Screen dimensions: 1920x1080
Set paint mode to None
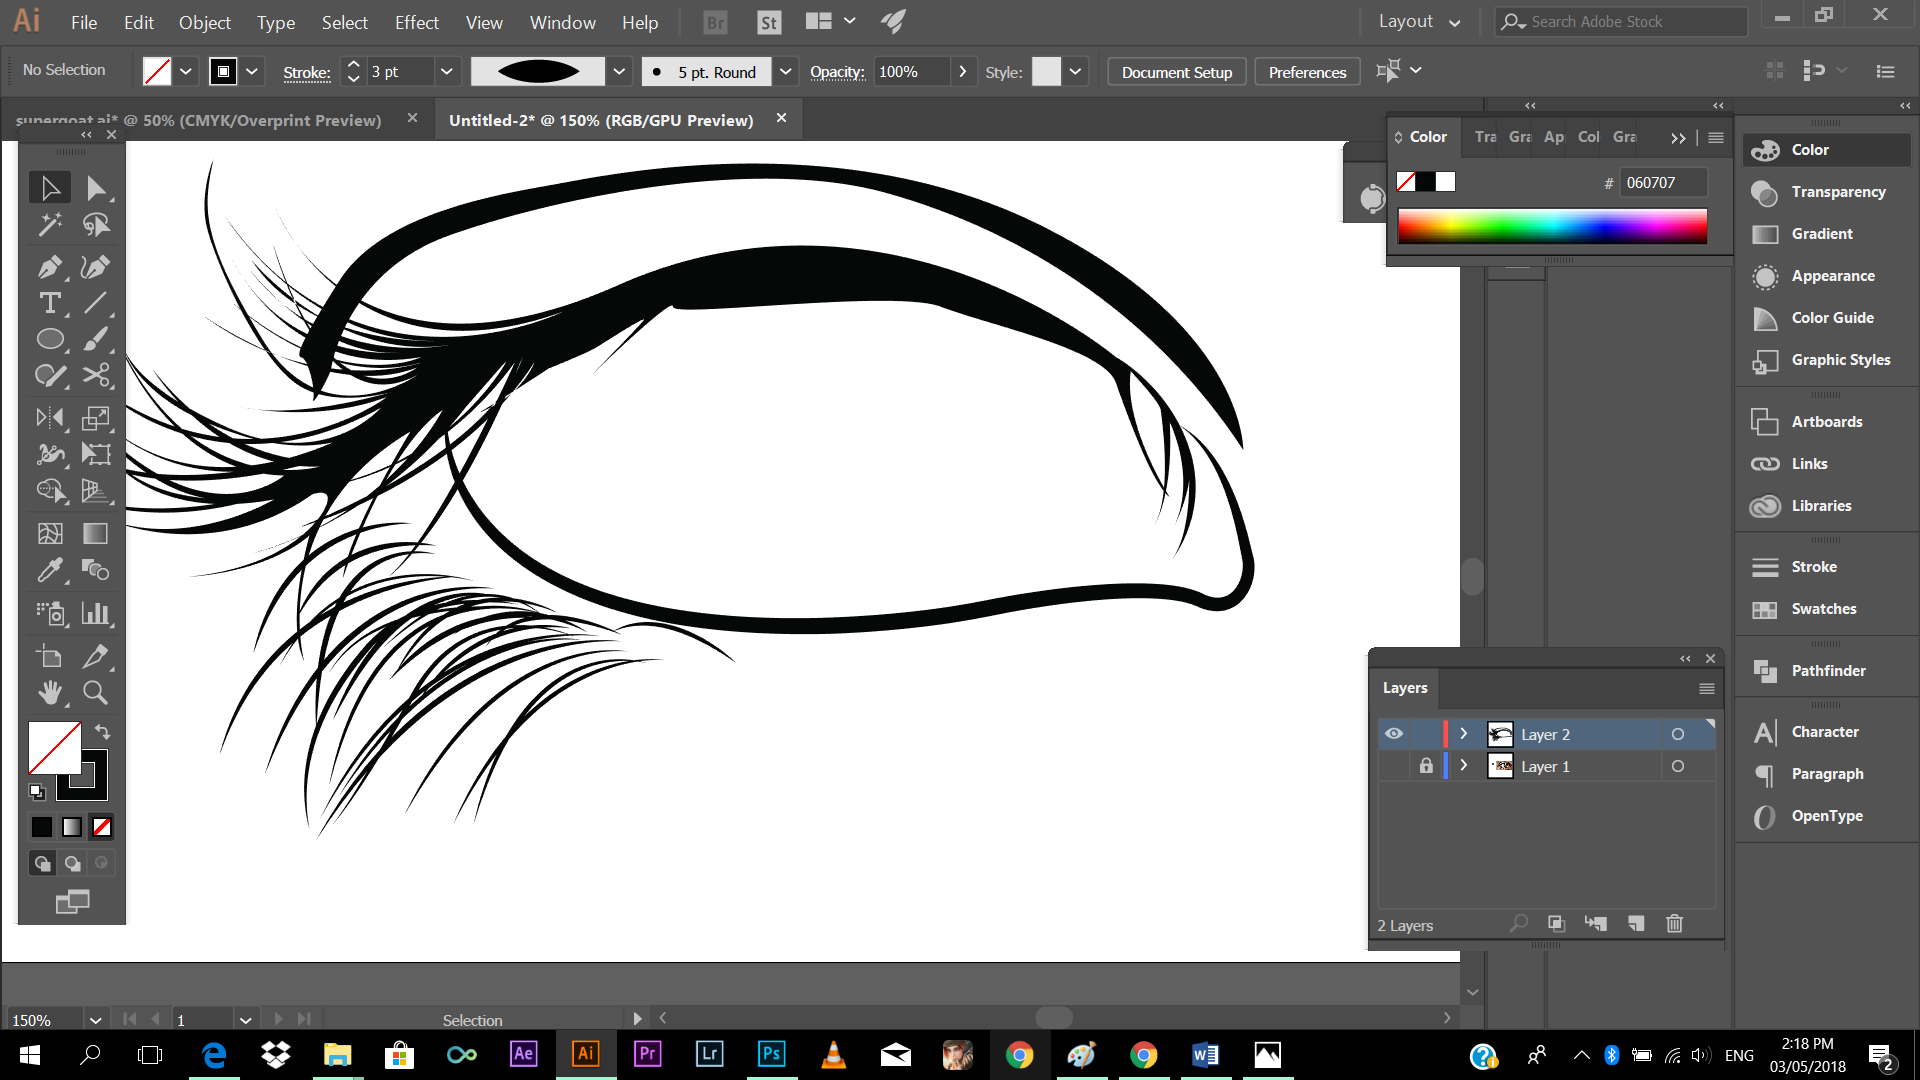[102, 827]
